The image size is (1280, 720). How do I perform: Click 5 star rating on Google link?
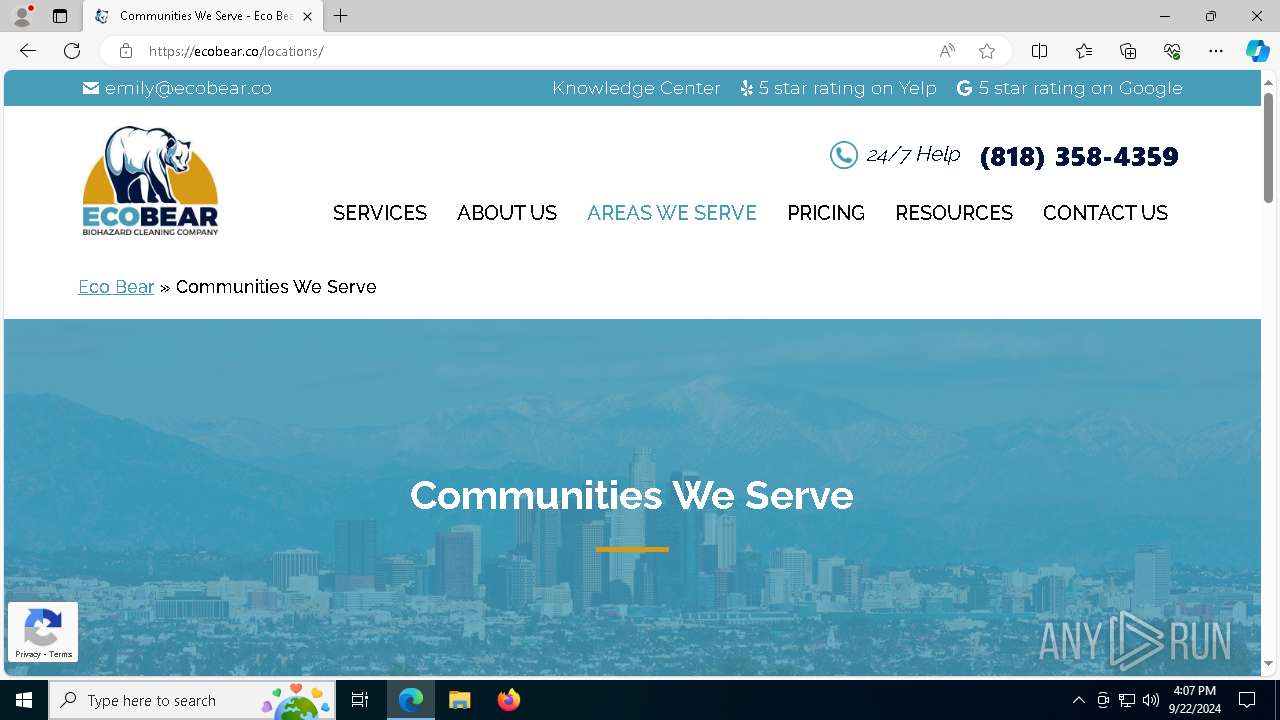coord(1080,88)
